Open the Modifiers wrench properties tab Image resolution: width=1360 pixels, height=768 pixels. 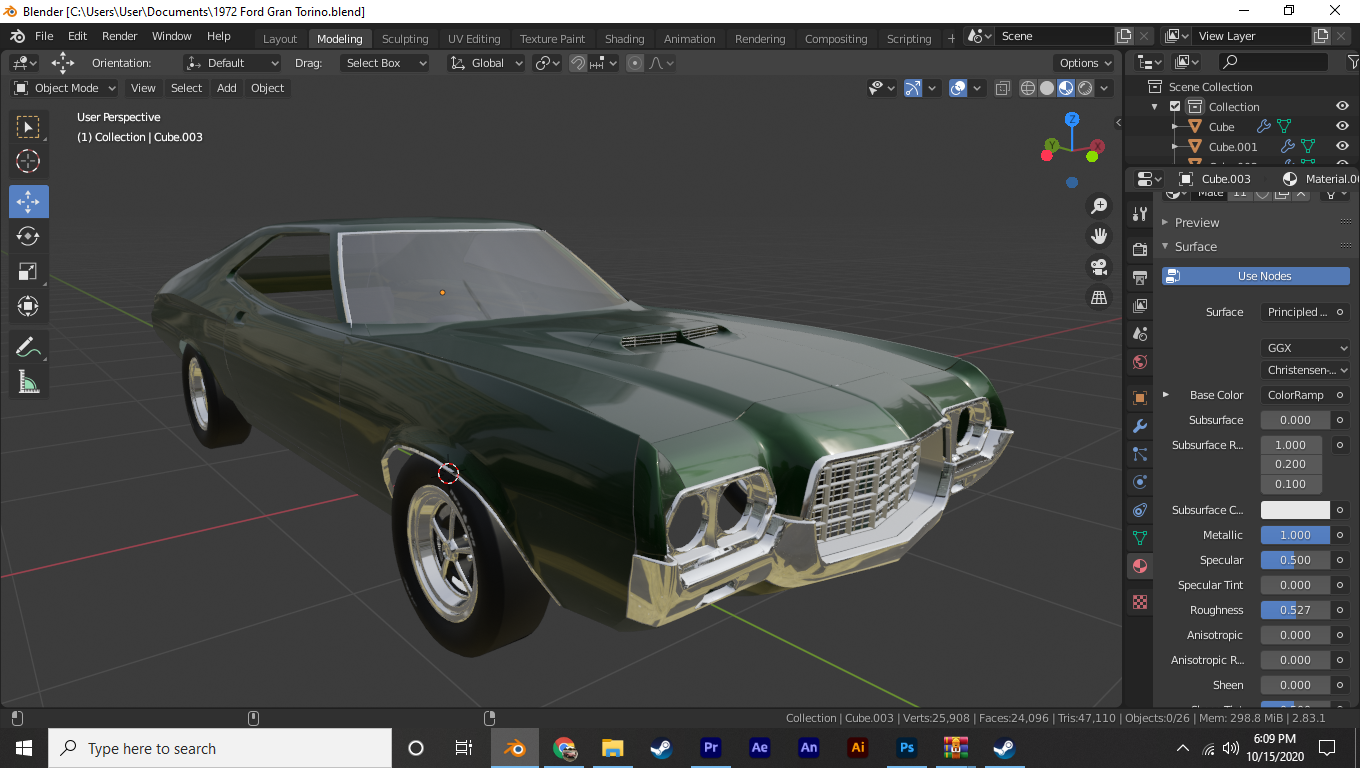click(x=1139, y=426)
